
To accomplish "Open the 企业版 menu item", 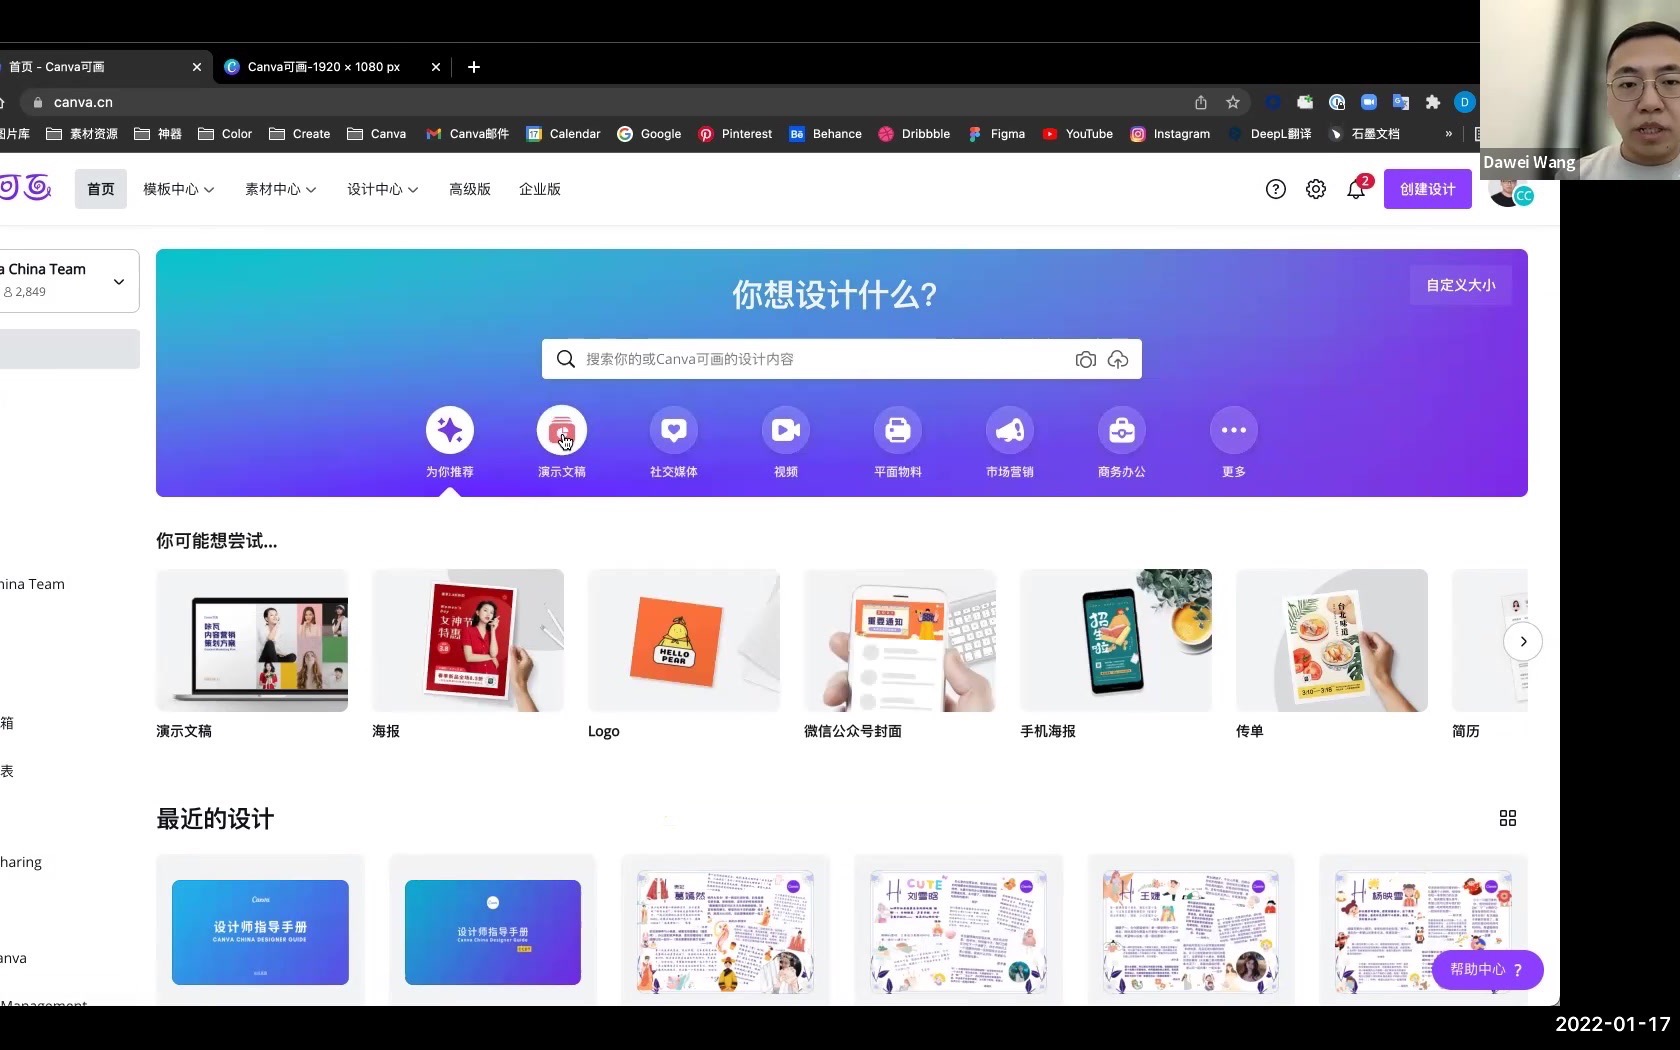I will pyautogui.click(x=540, y=189).
